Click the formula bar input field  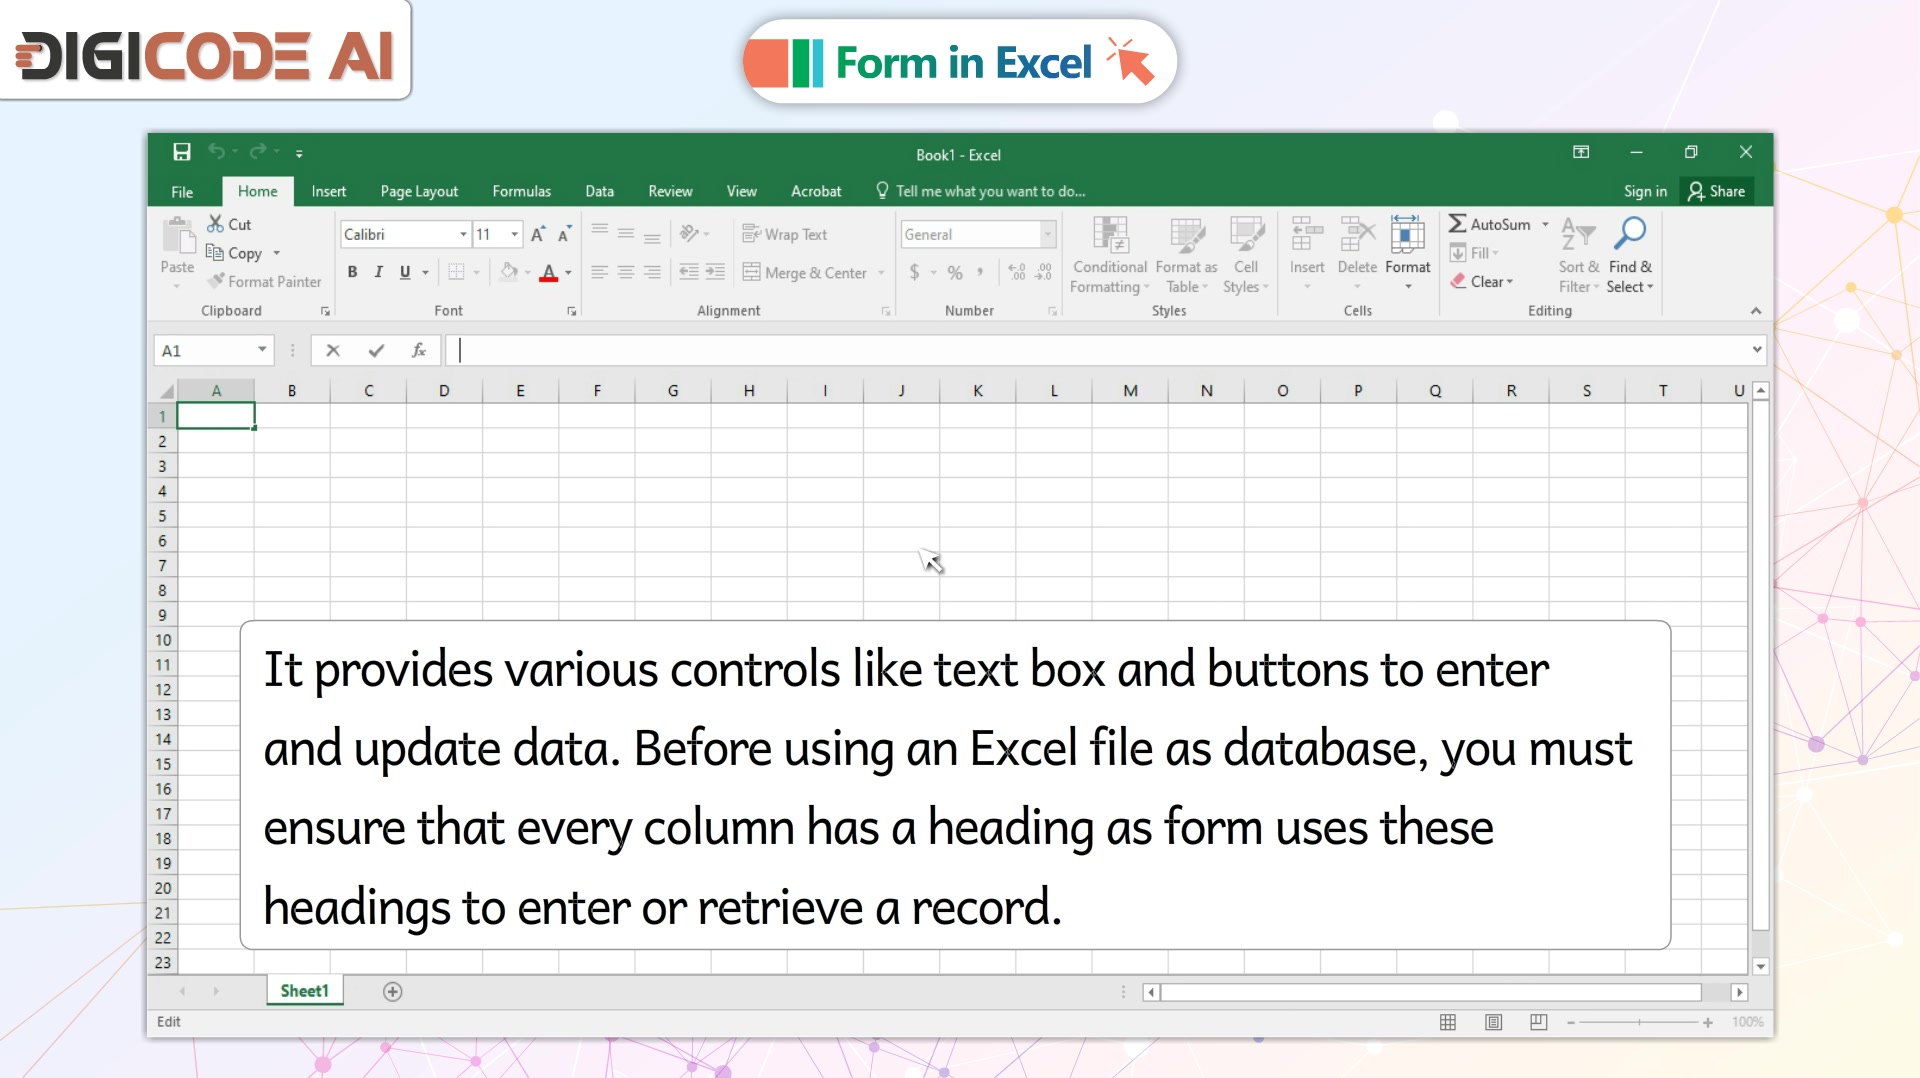[1098, 350]
